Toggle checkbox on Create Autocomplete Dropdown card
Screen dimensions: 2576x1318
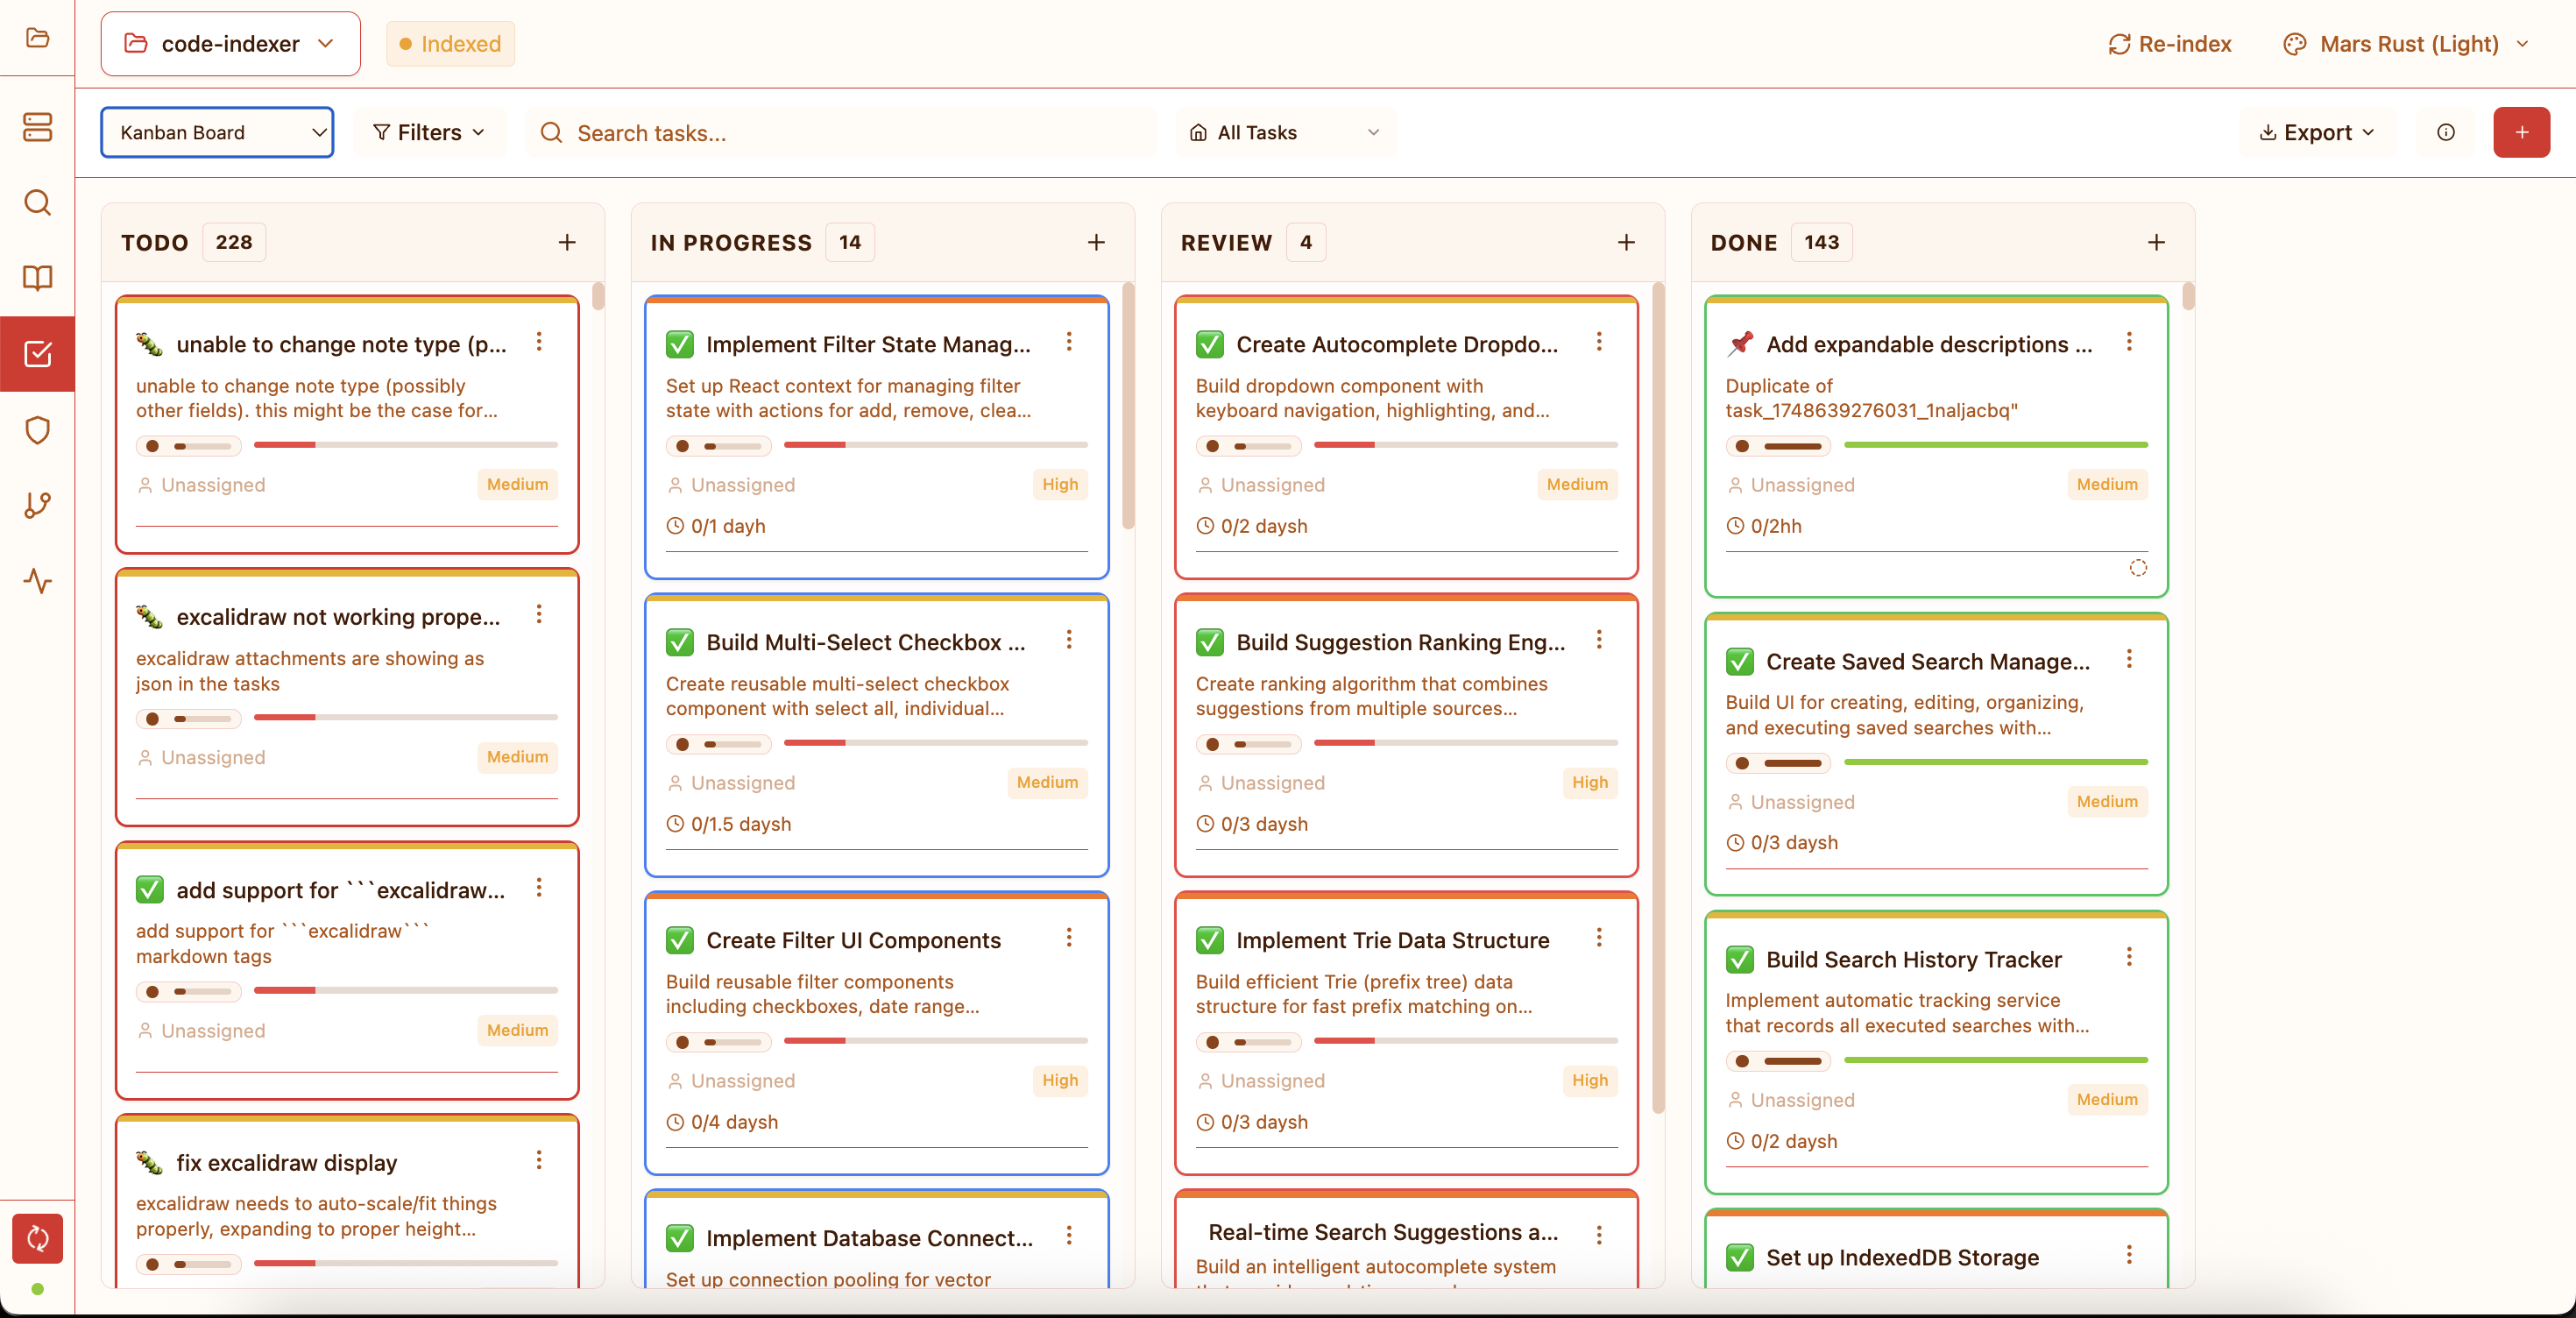1209,344
